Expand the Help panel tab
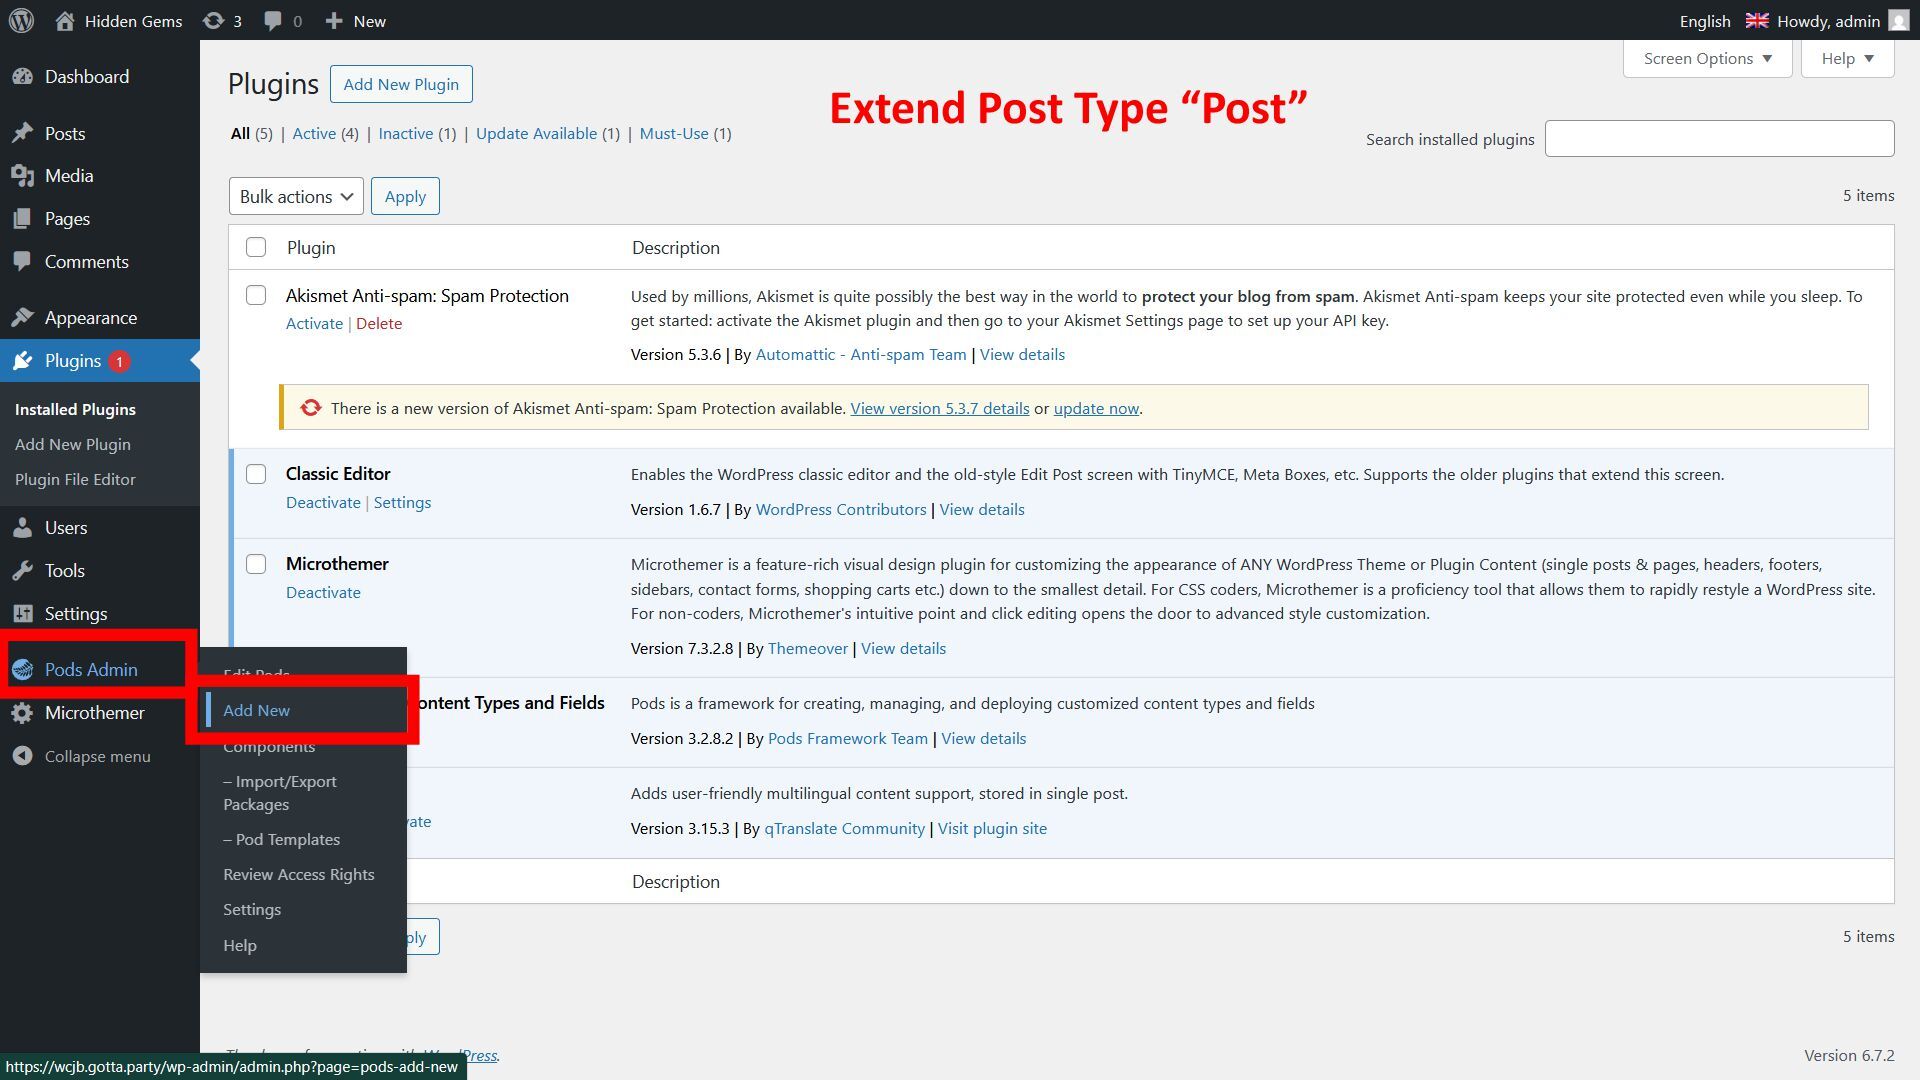 pos(1847,58)
